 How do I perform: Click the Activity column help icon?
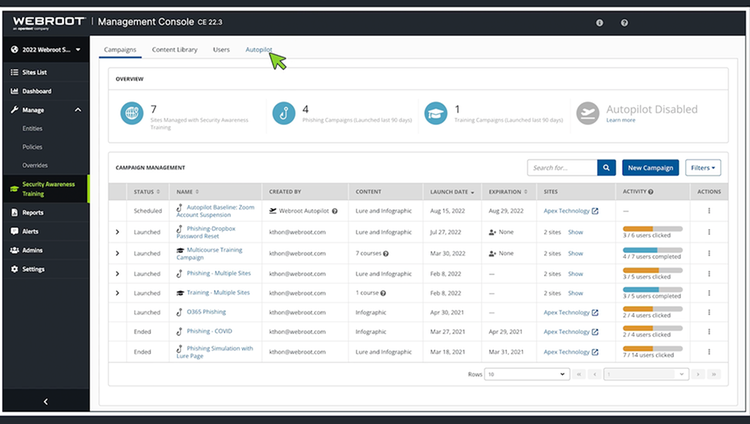tap(651, 191)
